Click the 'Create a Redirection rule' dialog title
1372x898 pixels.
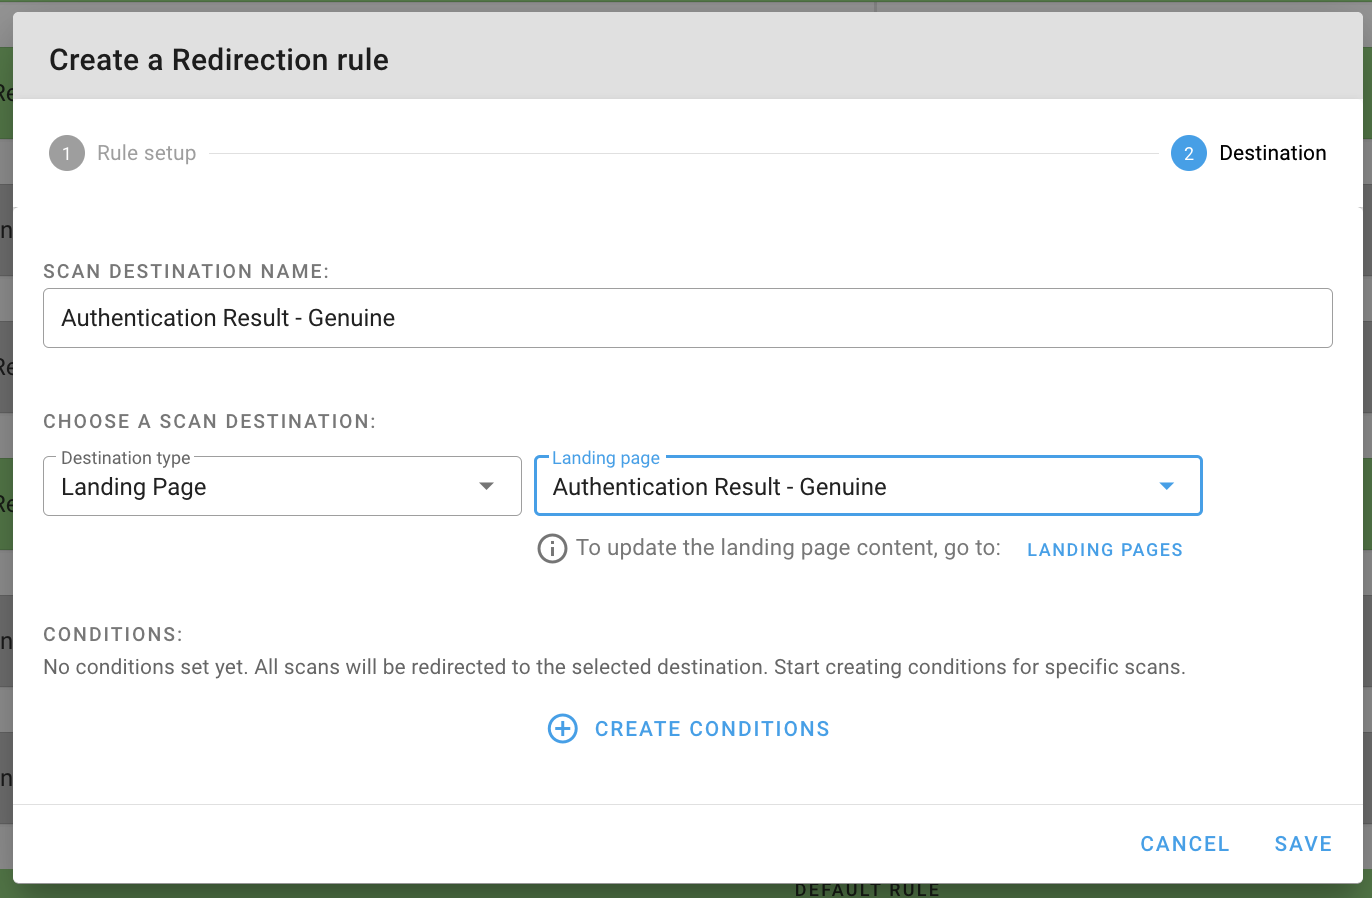219,60
